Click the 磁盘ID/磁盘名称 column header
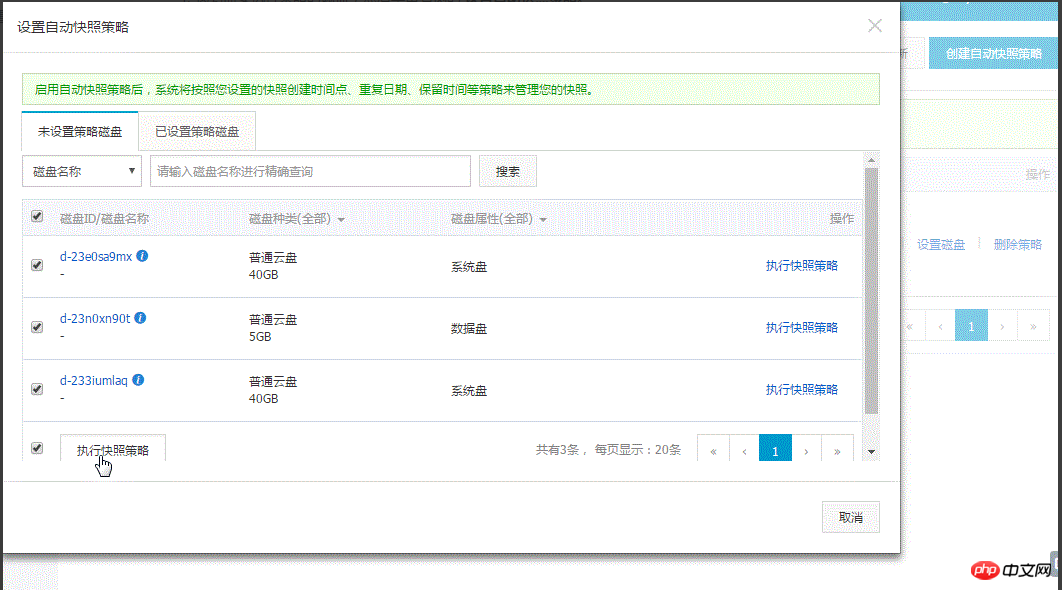Image resolution: width=1062 pixels, height=590 pixels. (104, 219)
